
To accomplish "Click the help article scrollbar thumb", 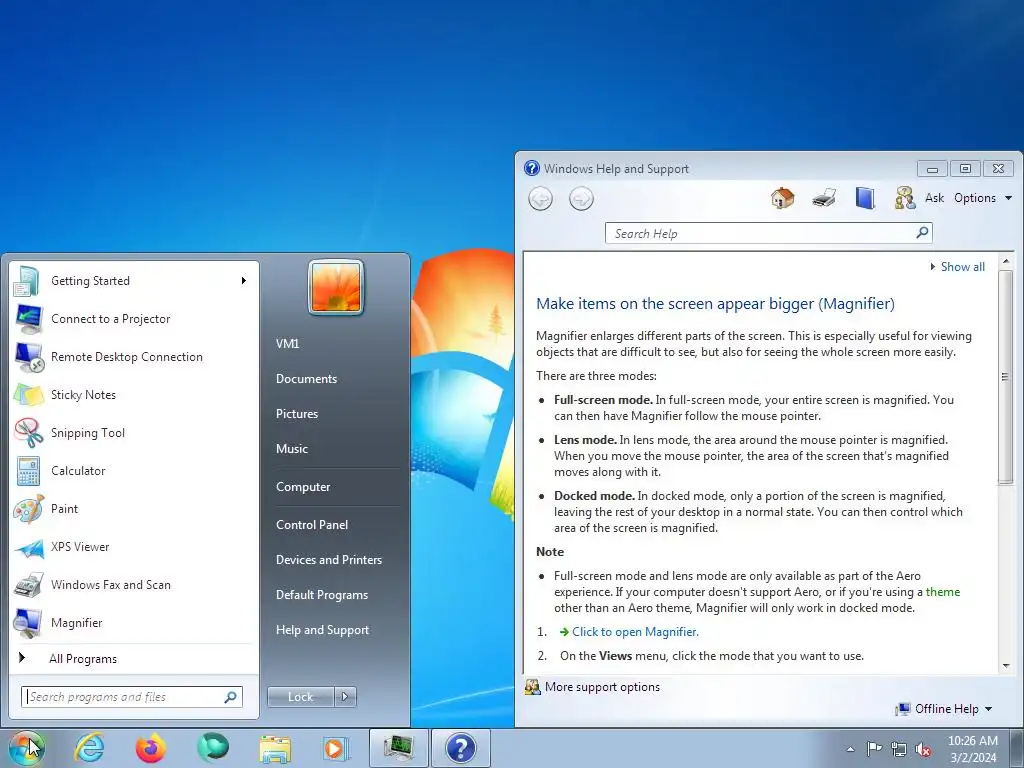I will 1005,377.
